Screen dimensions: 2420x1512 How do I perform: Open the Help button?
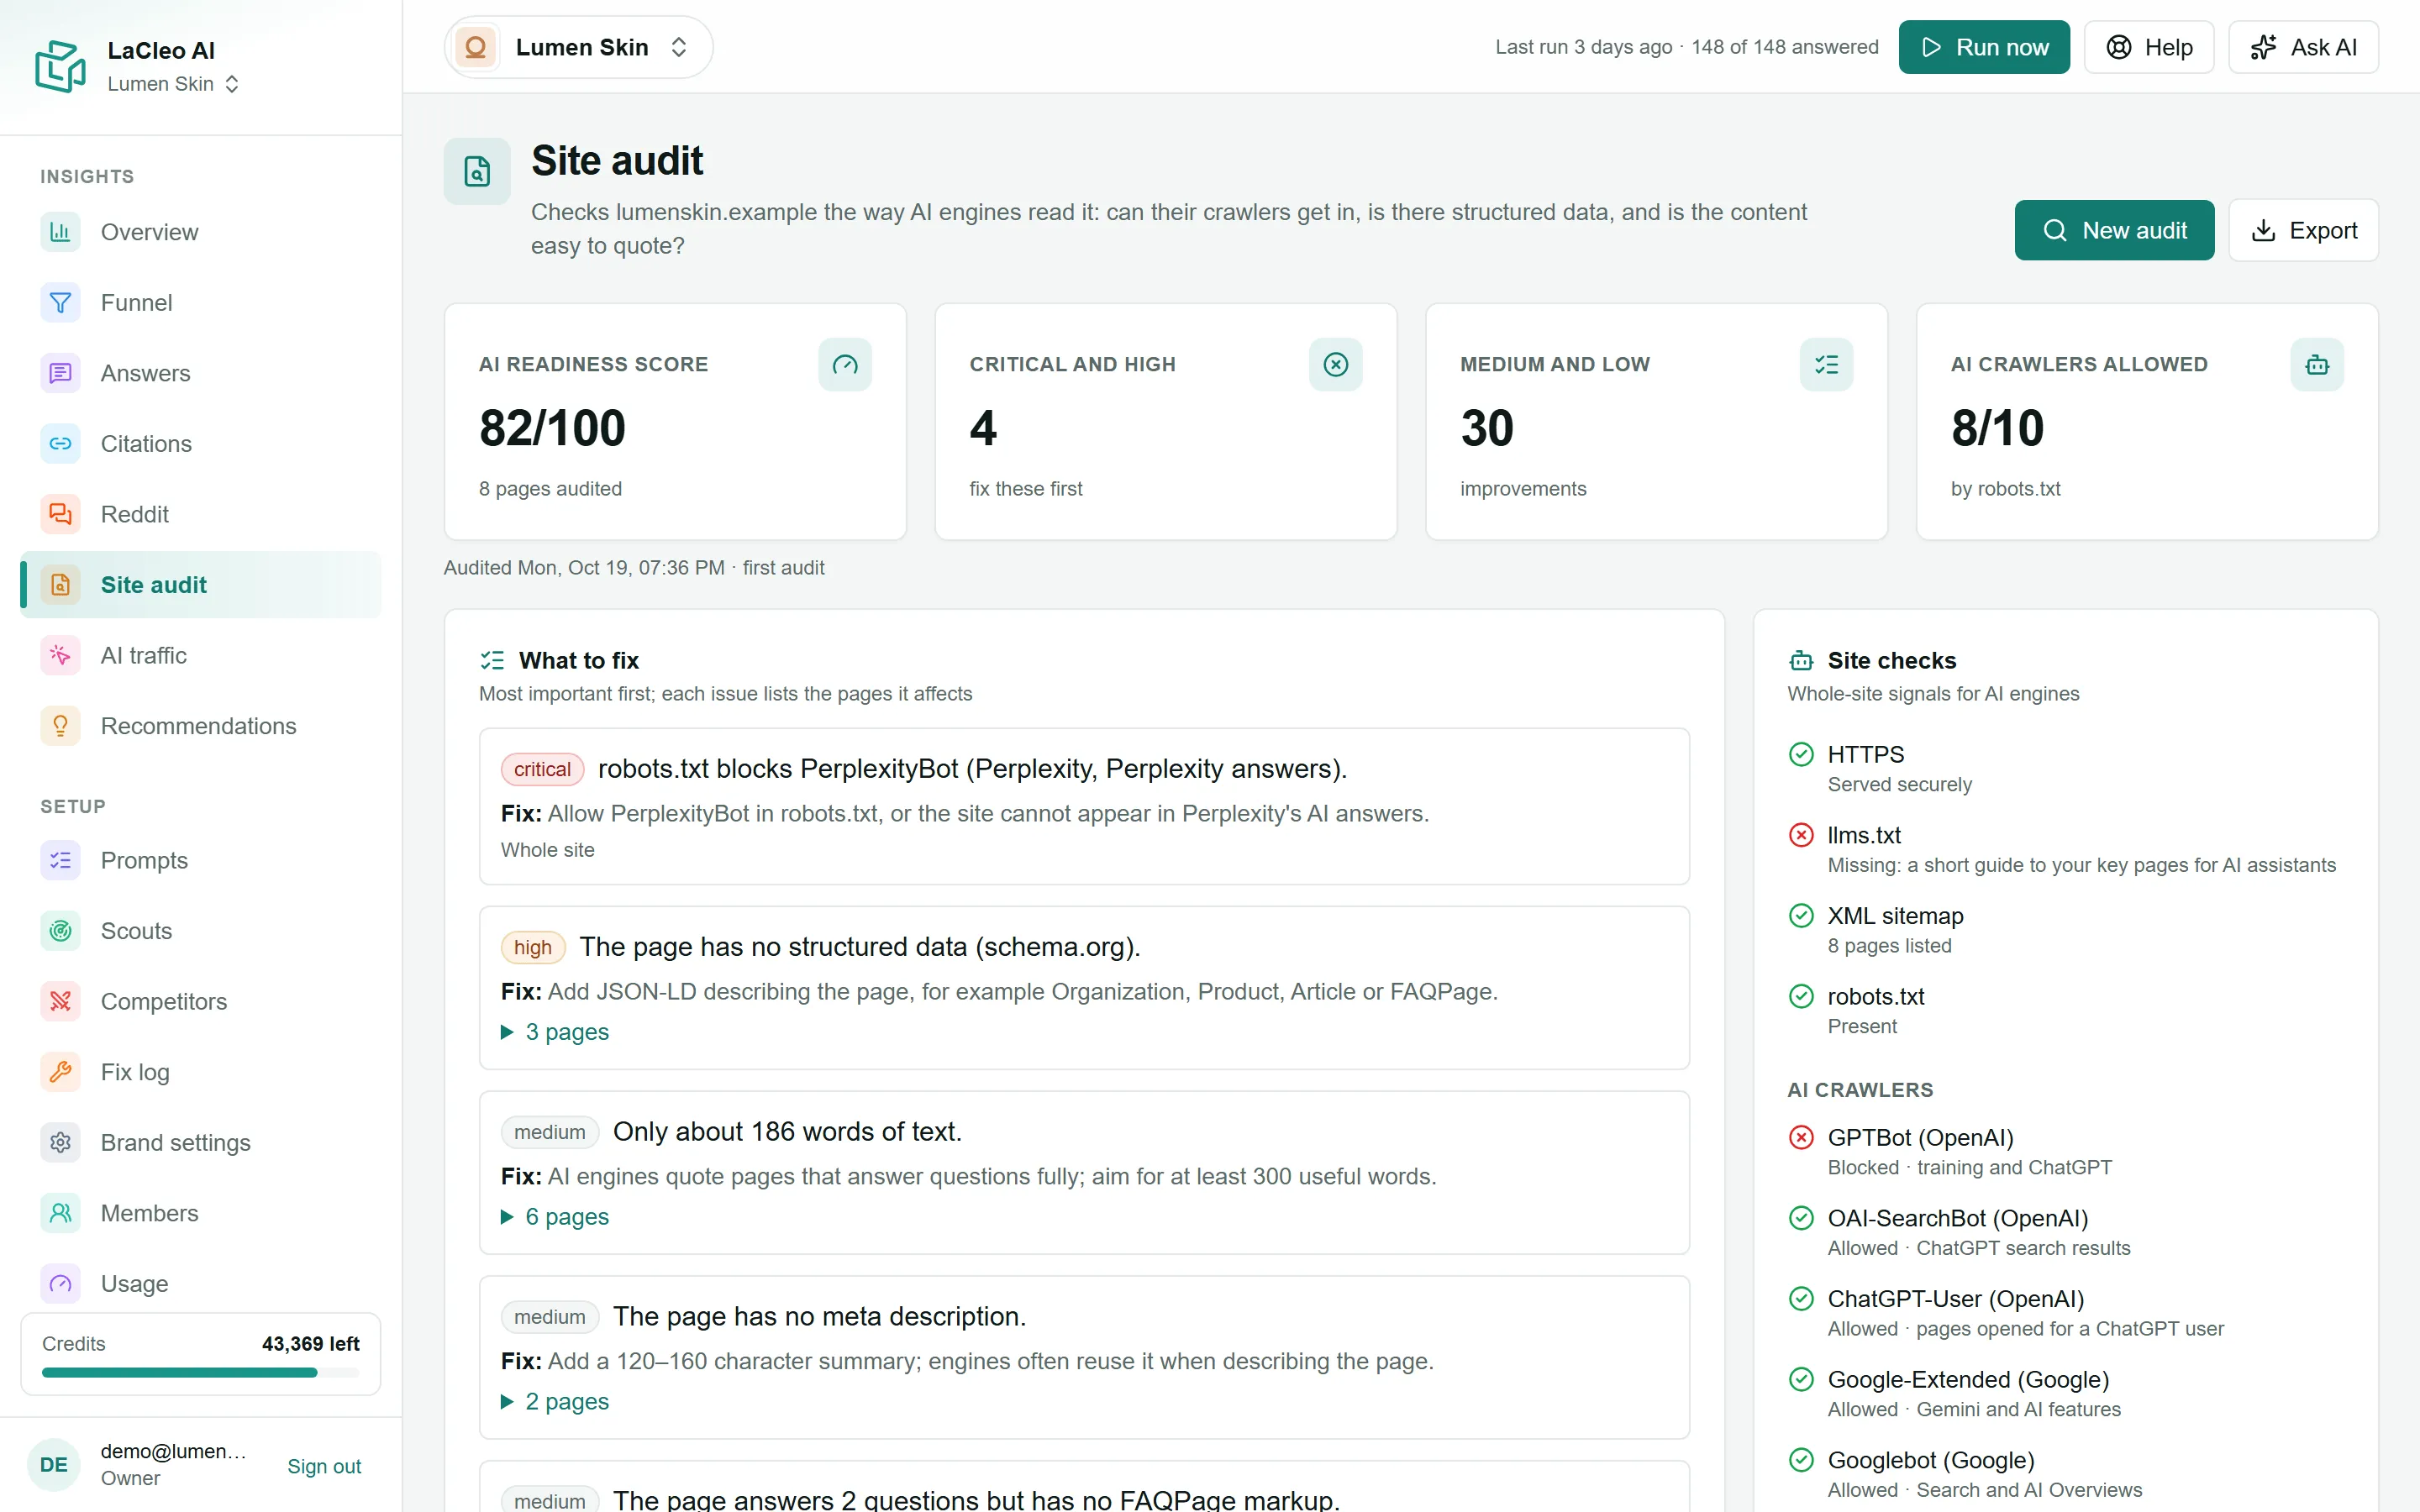(2149, 47)
